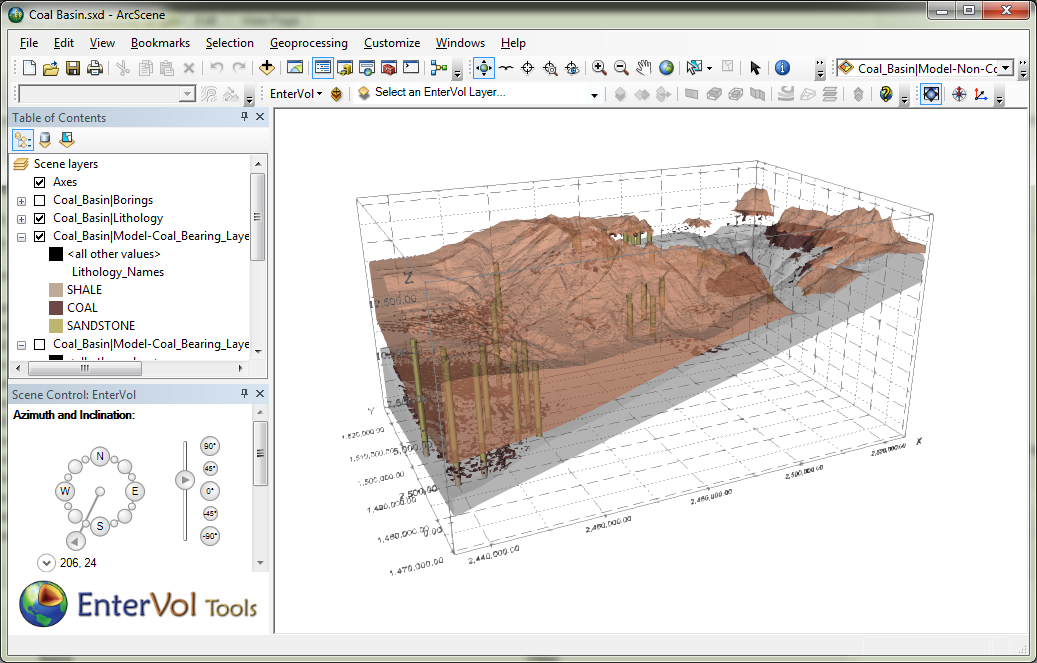Click the compass rose icon on EnterVol toolbar
The height and width of the screenshot is (663, 1037).
tap(959, 95)
